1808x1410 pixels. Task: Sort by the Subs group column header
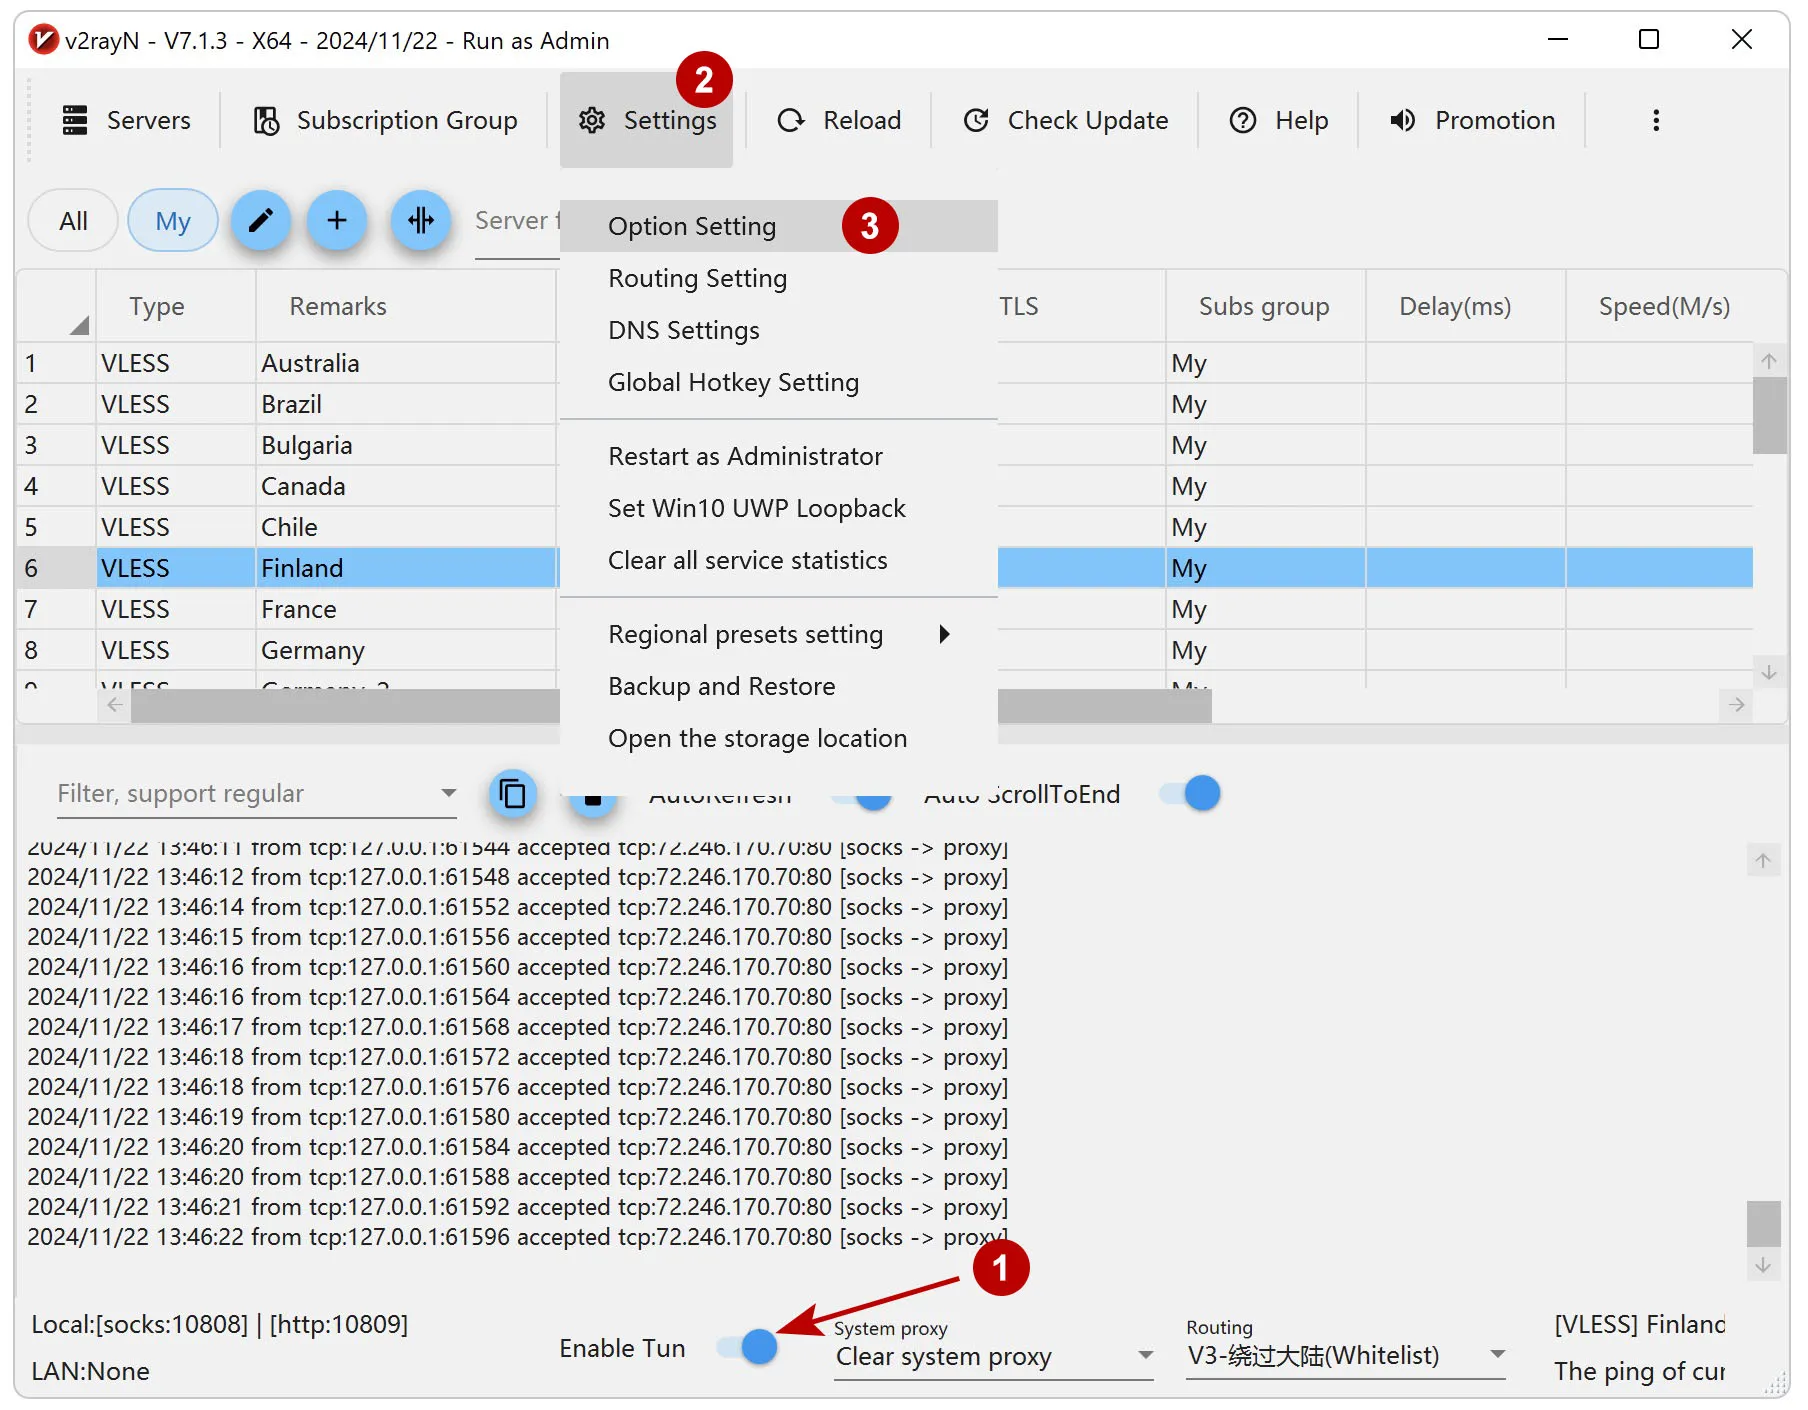(1264, 306)
